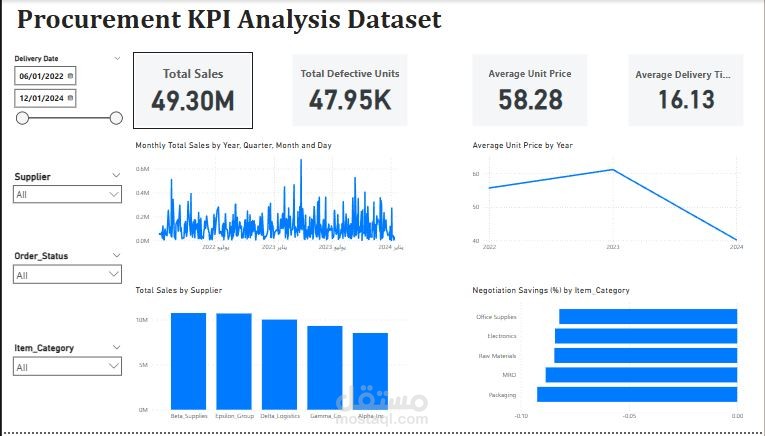This screenshot has height=436, width=765.
Task: Select the Average Unit Price card
Action: click(530, 90)
